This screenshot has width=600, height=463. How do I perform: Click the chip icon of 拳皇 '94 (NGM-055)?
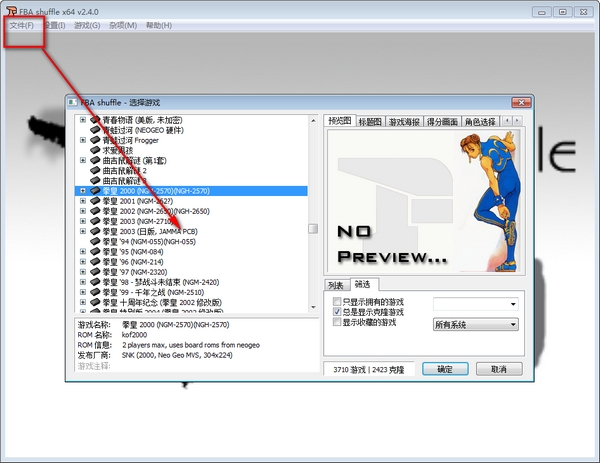click(x=95, y=241)
